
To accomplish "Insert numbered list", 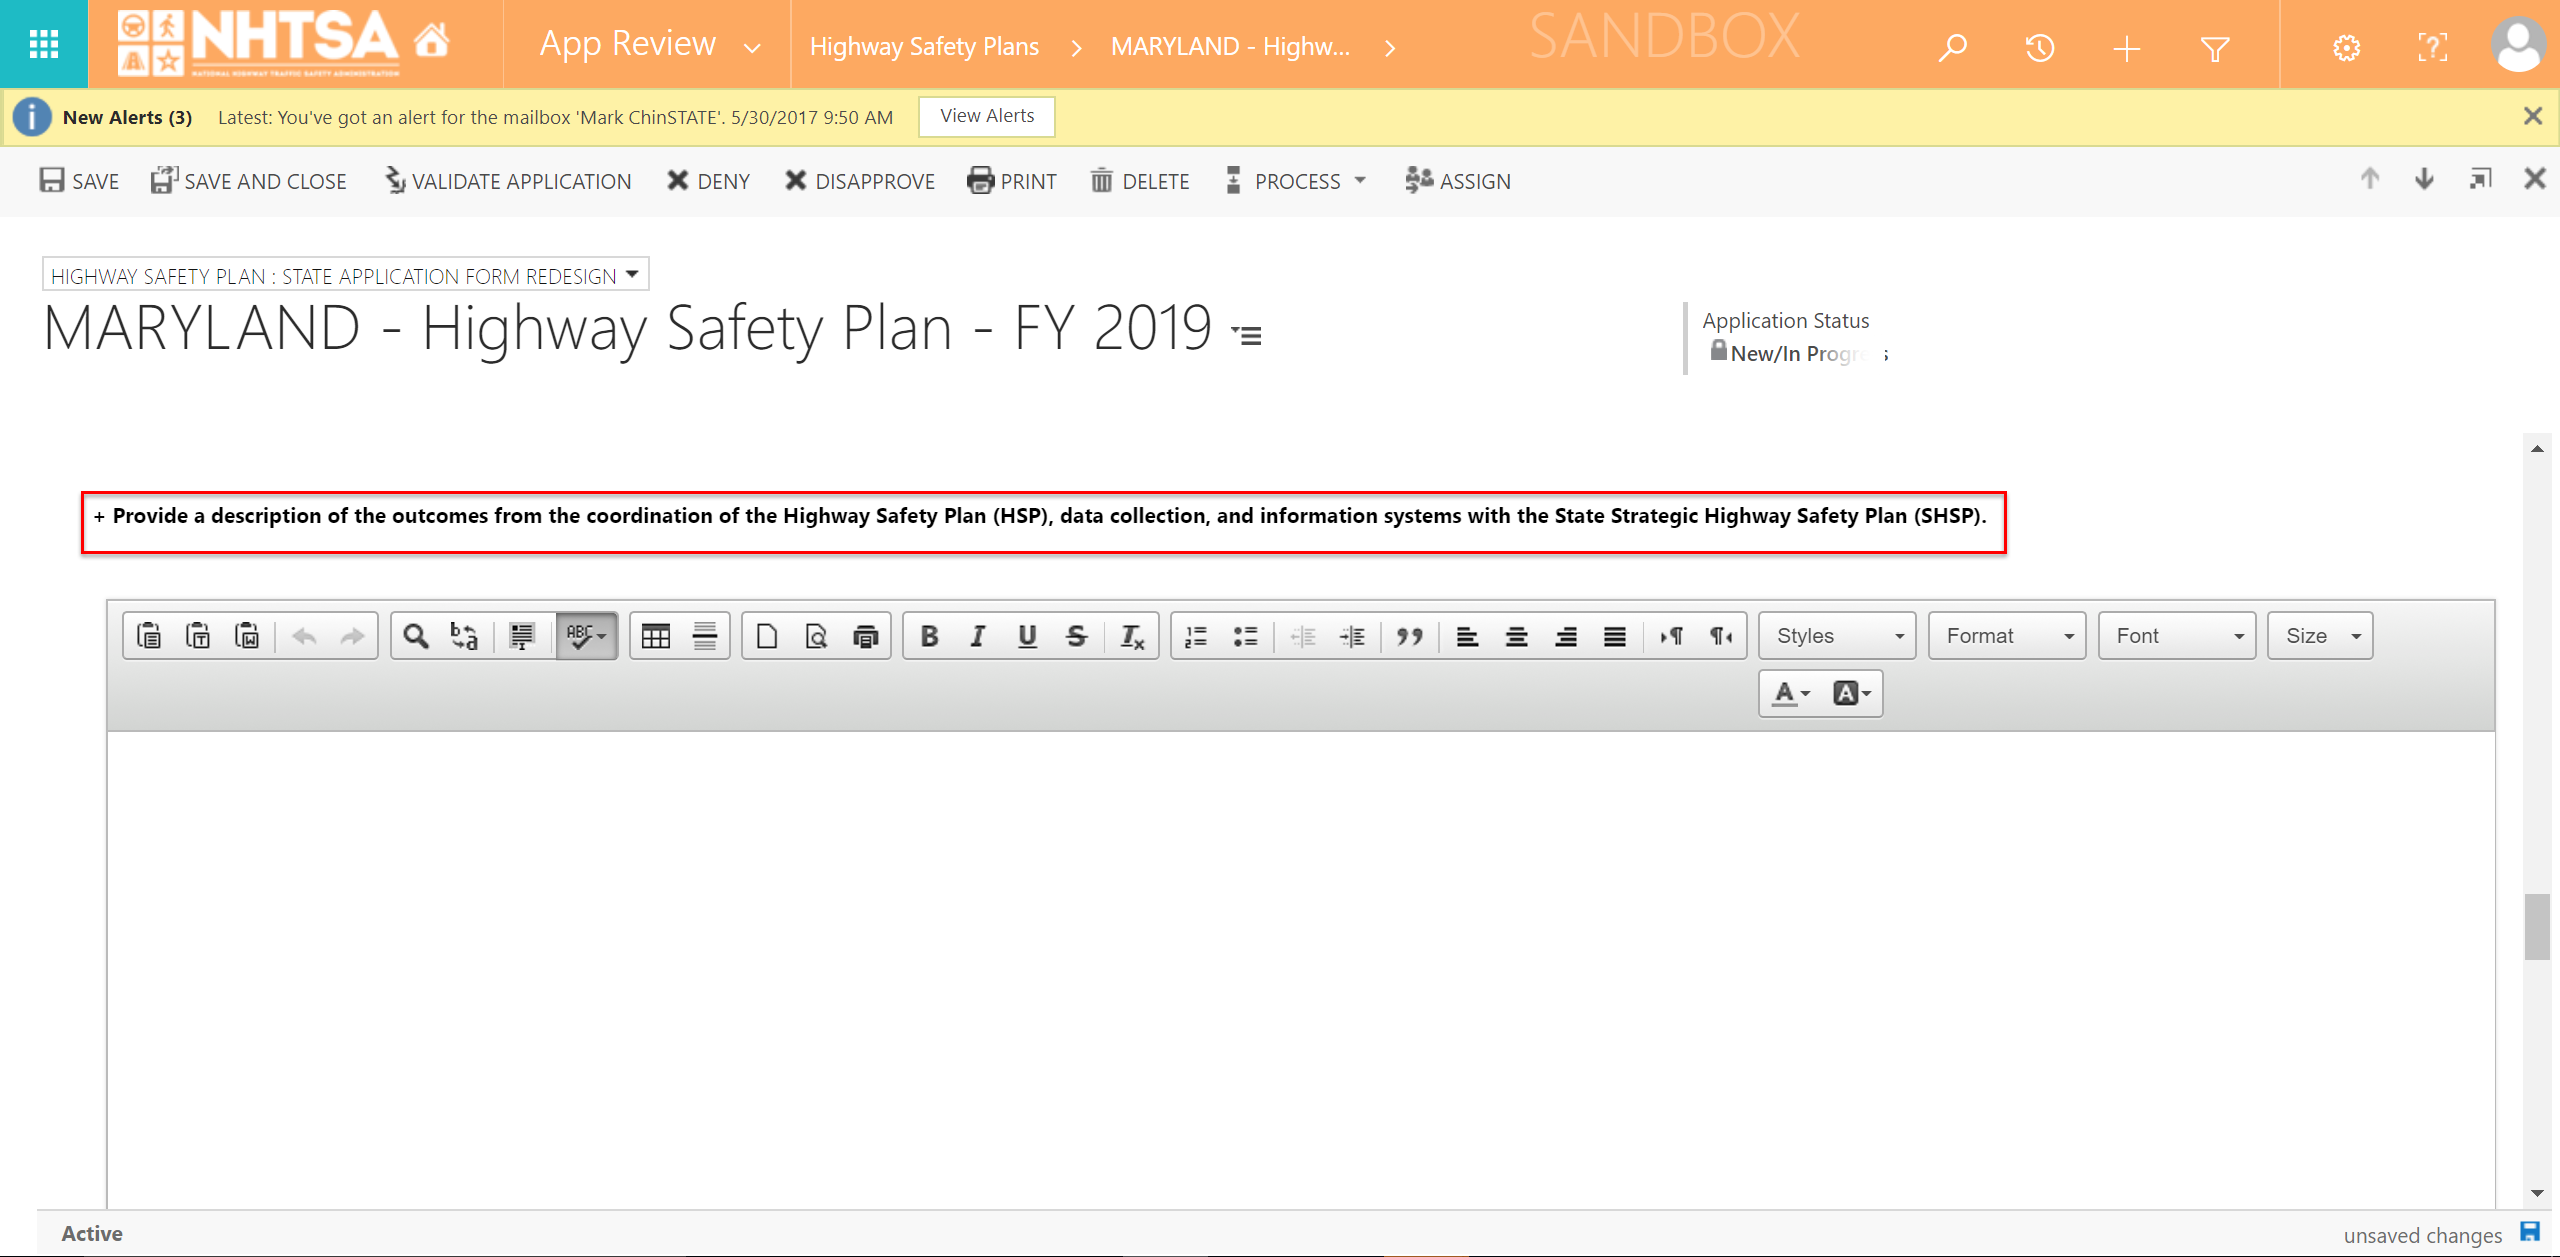I will point(1196,636).
